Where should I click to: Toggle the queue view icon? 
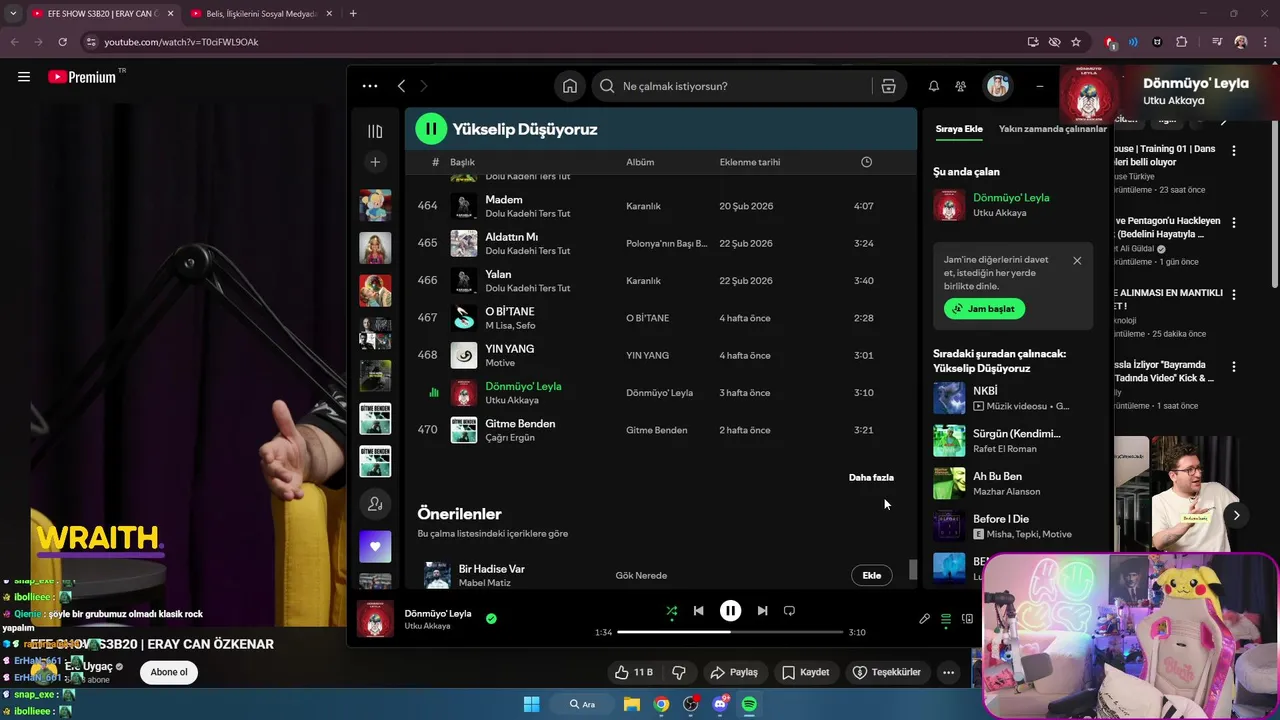946,619
